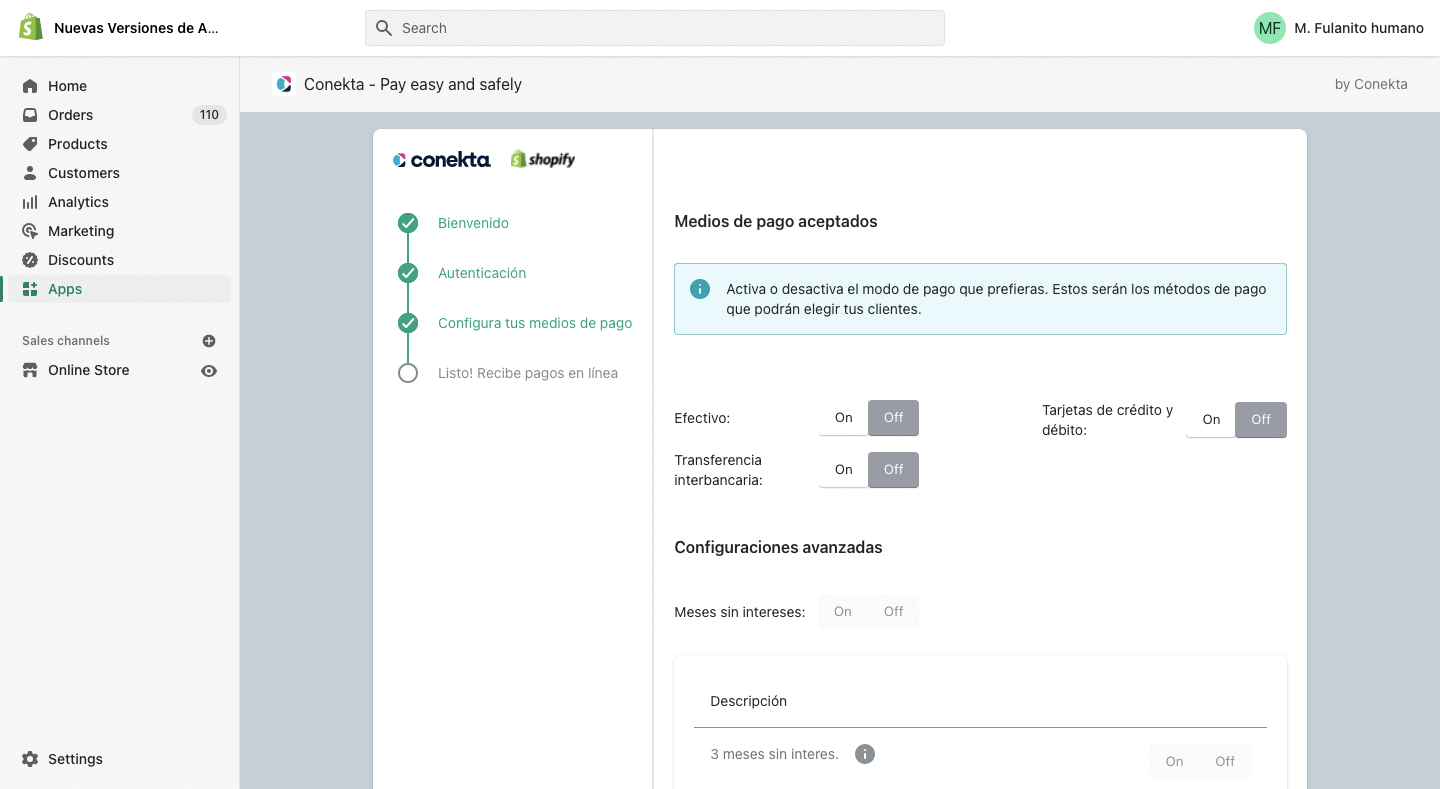The width and height of the screenshot is (1440, 789).
Task: Click the empty circle for Listo step
Action: [408, 373]
